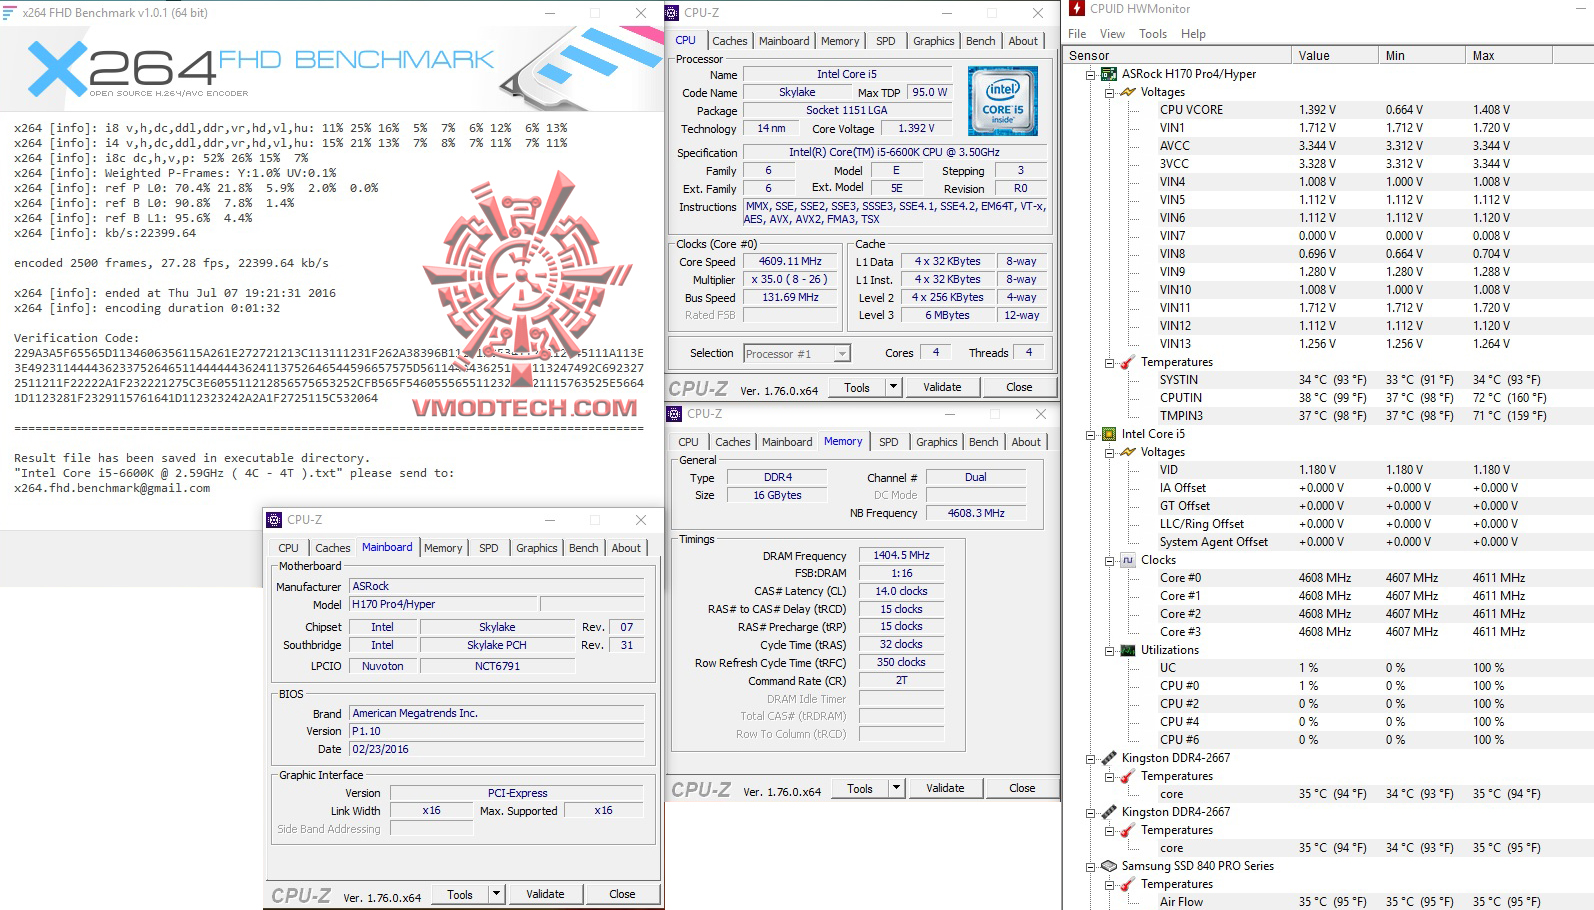Viewport: 1594px width, 910px height.
Task: Click the Samsung SSD 840 PRO drive icon
Action: pyautogui.click(x=1108, y=866)
